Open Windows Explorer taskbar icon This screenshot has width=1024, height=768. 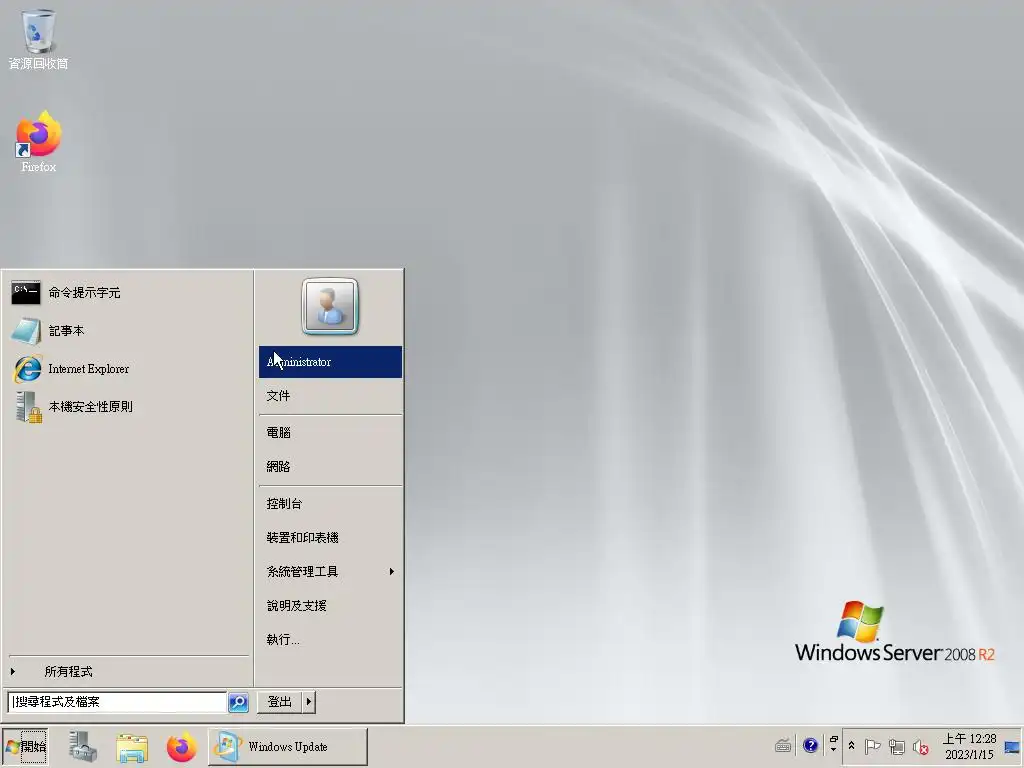132,746
